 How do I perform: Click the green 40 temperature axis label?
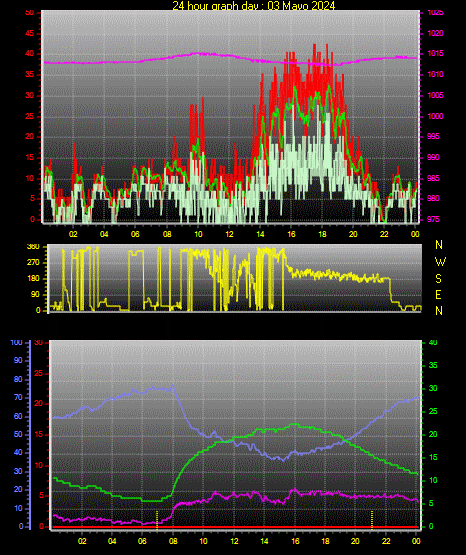pyautogui.click(x=433, y=343)
